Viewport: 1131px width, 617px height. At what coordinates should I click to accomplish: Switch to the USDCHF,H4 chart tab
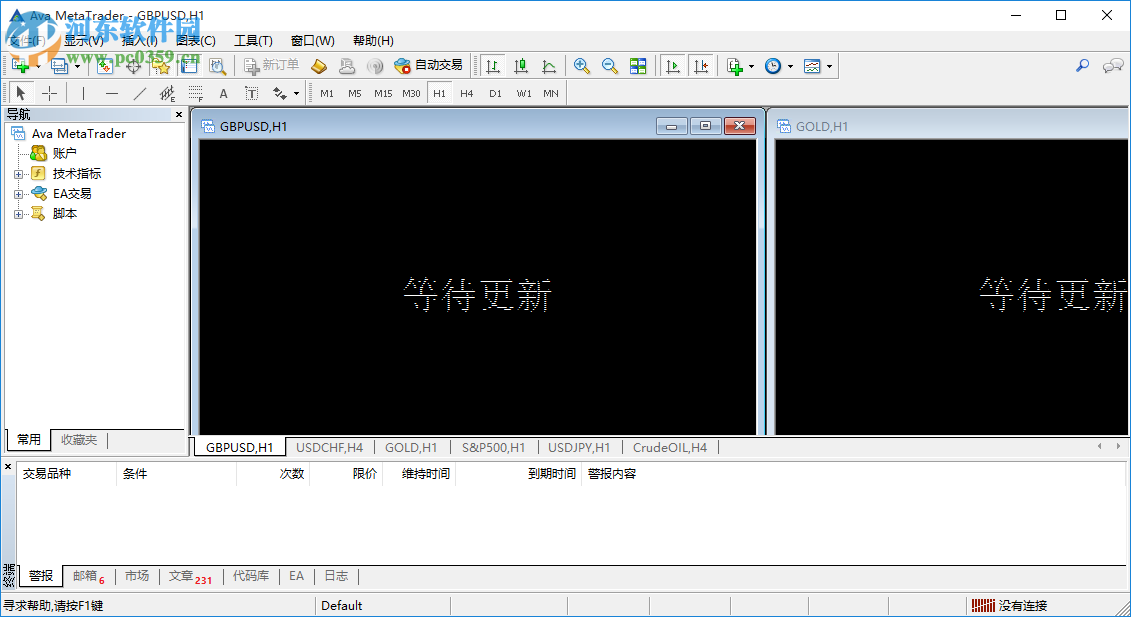[329, 447]
